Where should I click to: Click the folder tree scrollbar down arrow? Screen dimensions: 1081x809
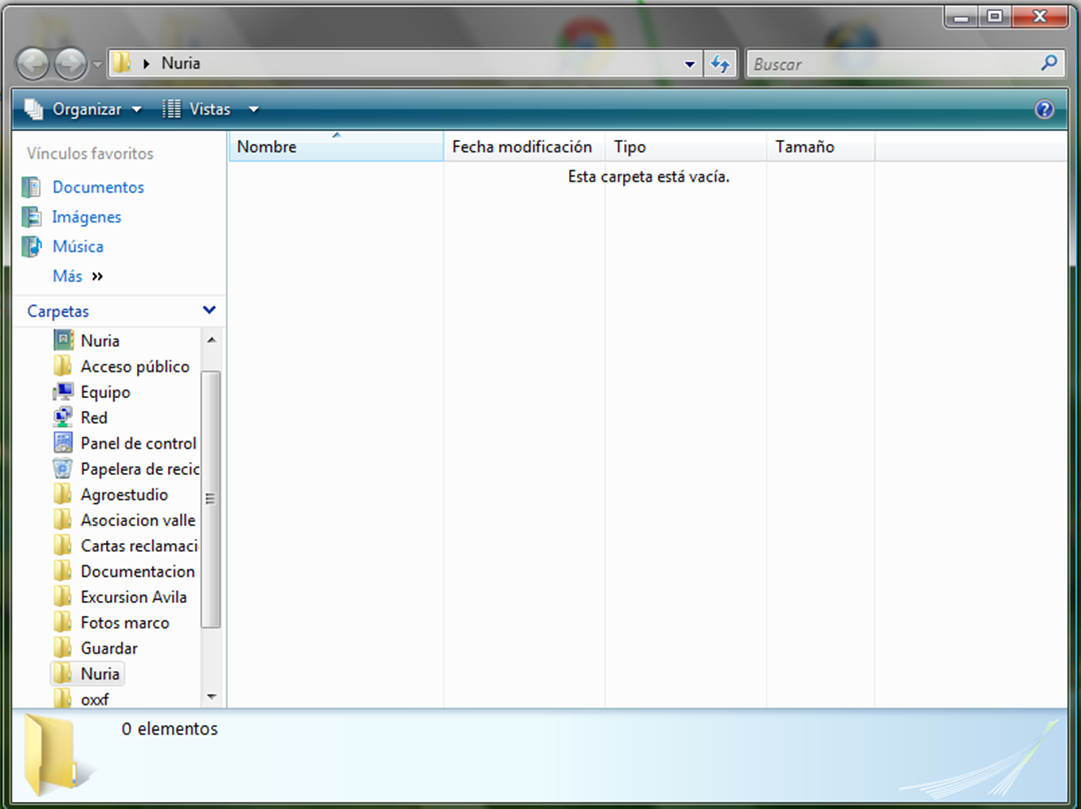[x=211, y=696]
